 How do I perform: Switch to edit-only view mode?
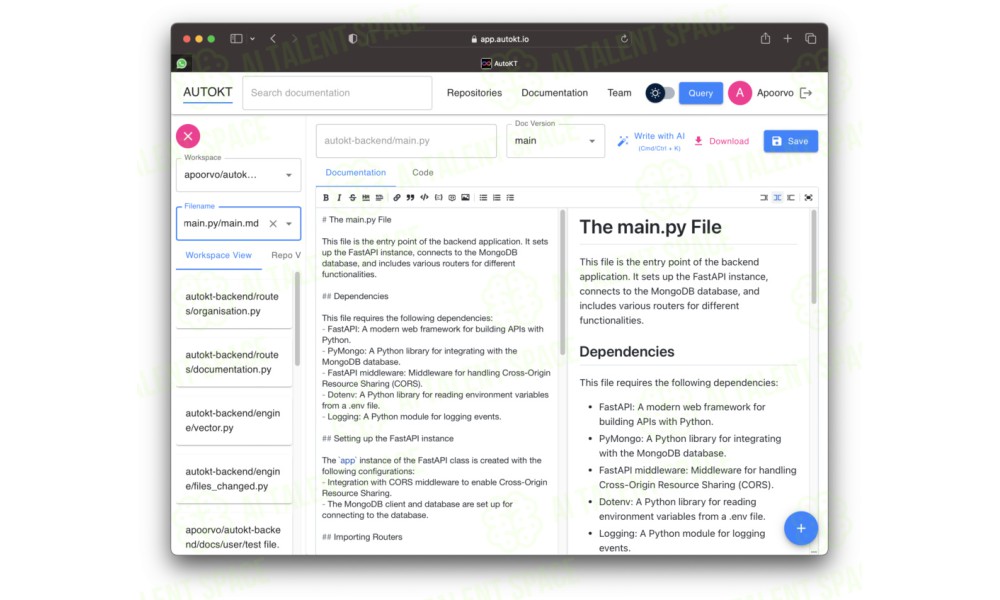pyautogui.click(x=764, y=198)
